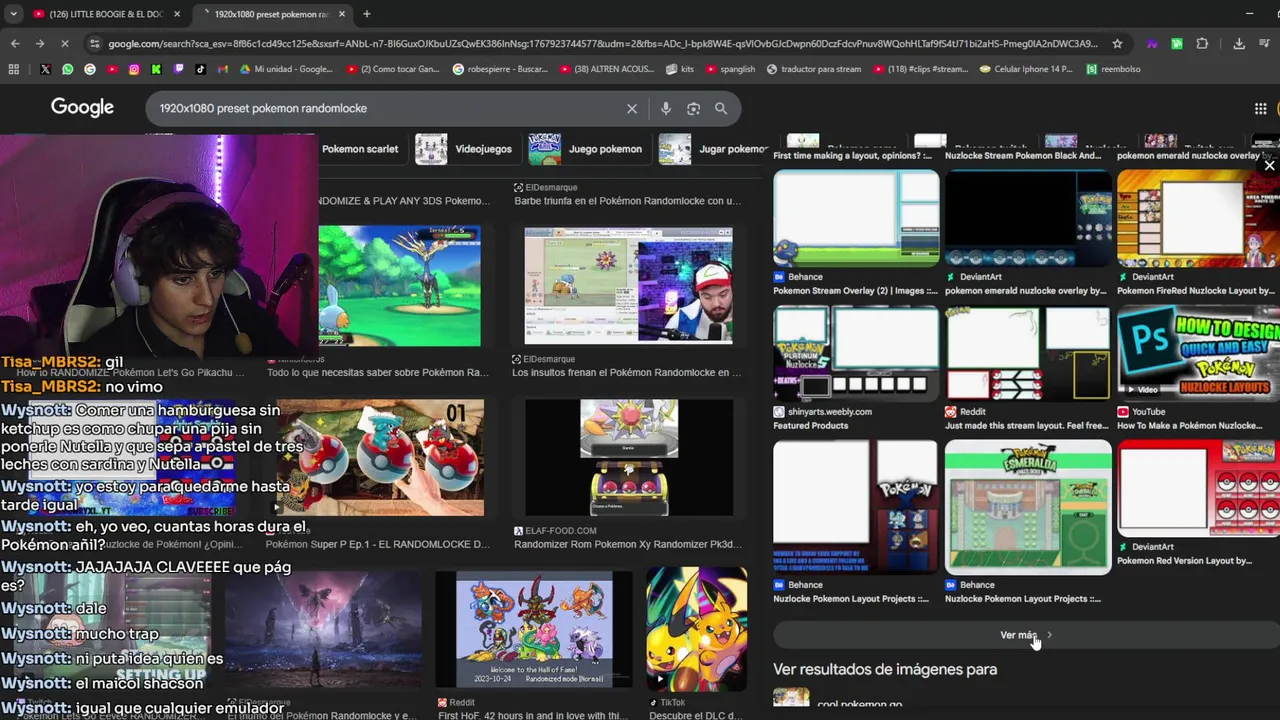This screenshot has width=1280, height=720.
Task: Open the reembolso bookmark
Action: [x=1112, y=69]
